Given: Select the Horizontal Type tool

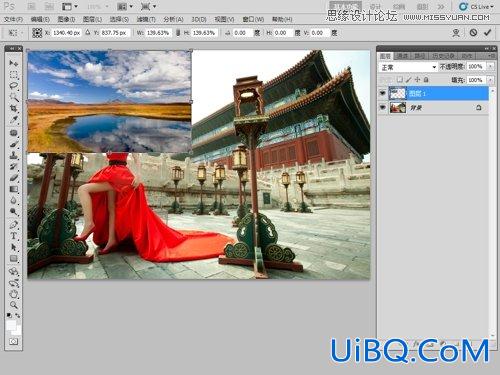Looking at the screenshot, I should point(14,236).
